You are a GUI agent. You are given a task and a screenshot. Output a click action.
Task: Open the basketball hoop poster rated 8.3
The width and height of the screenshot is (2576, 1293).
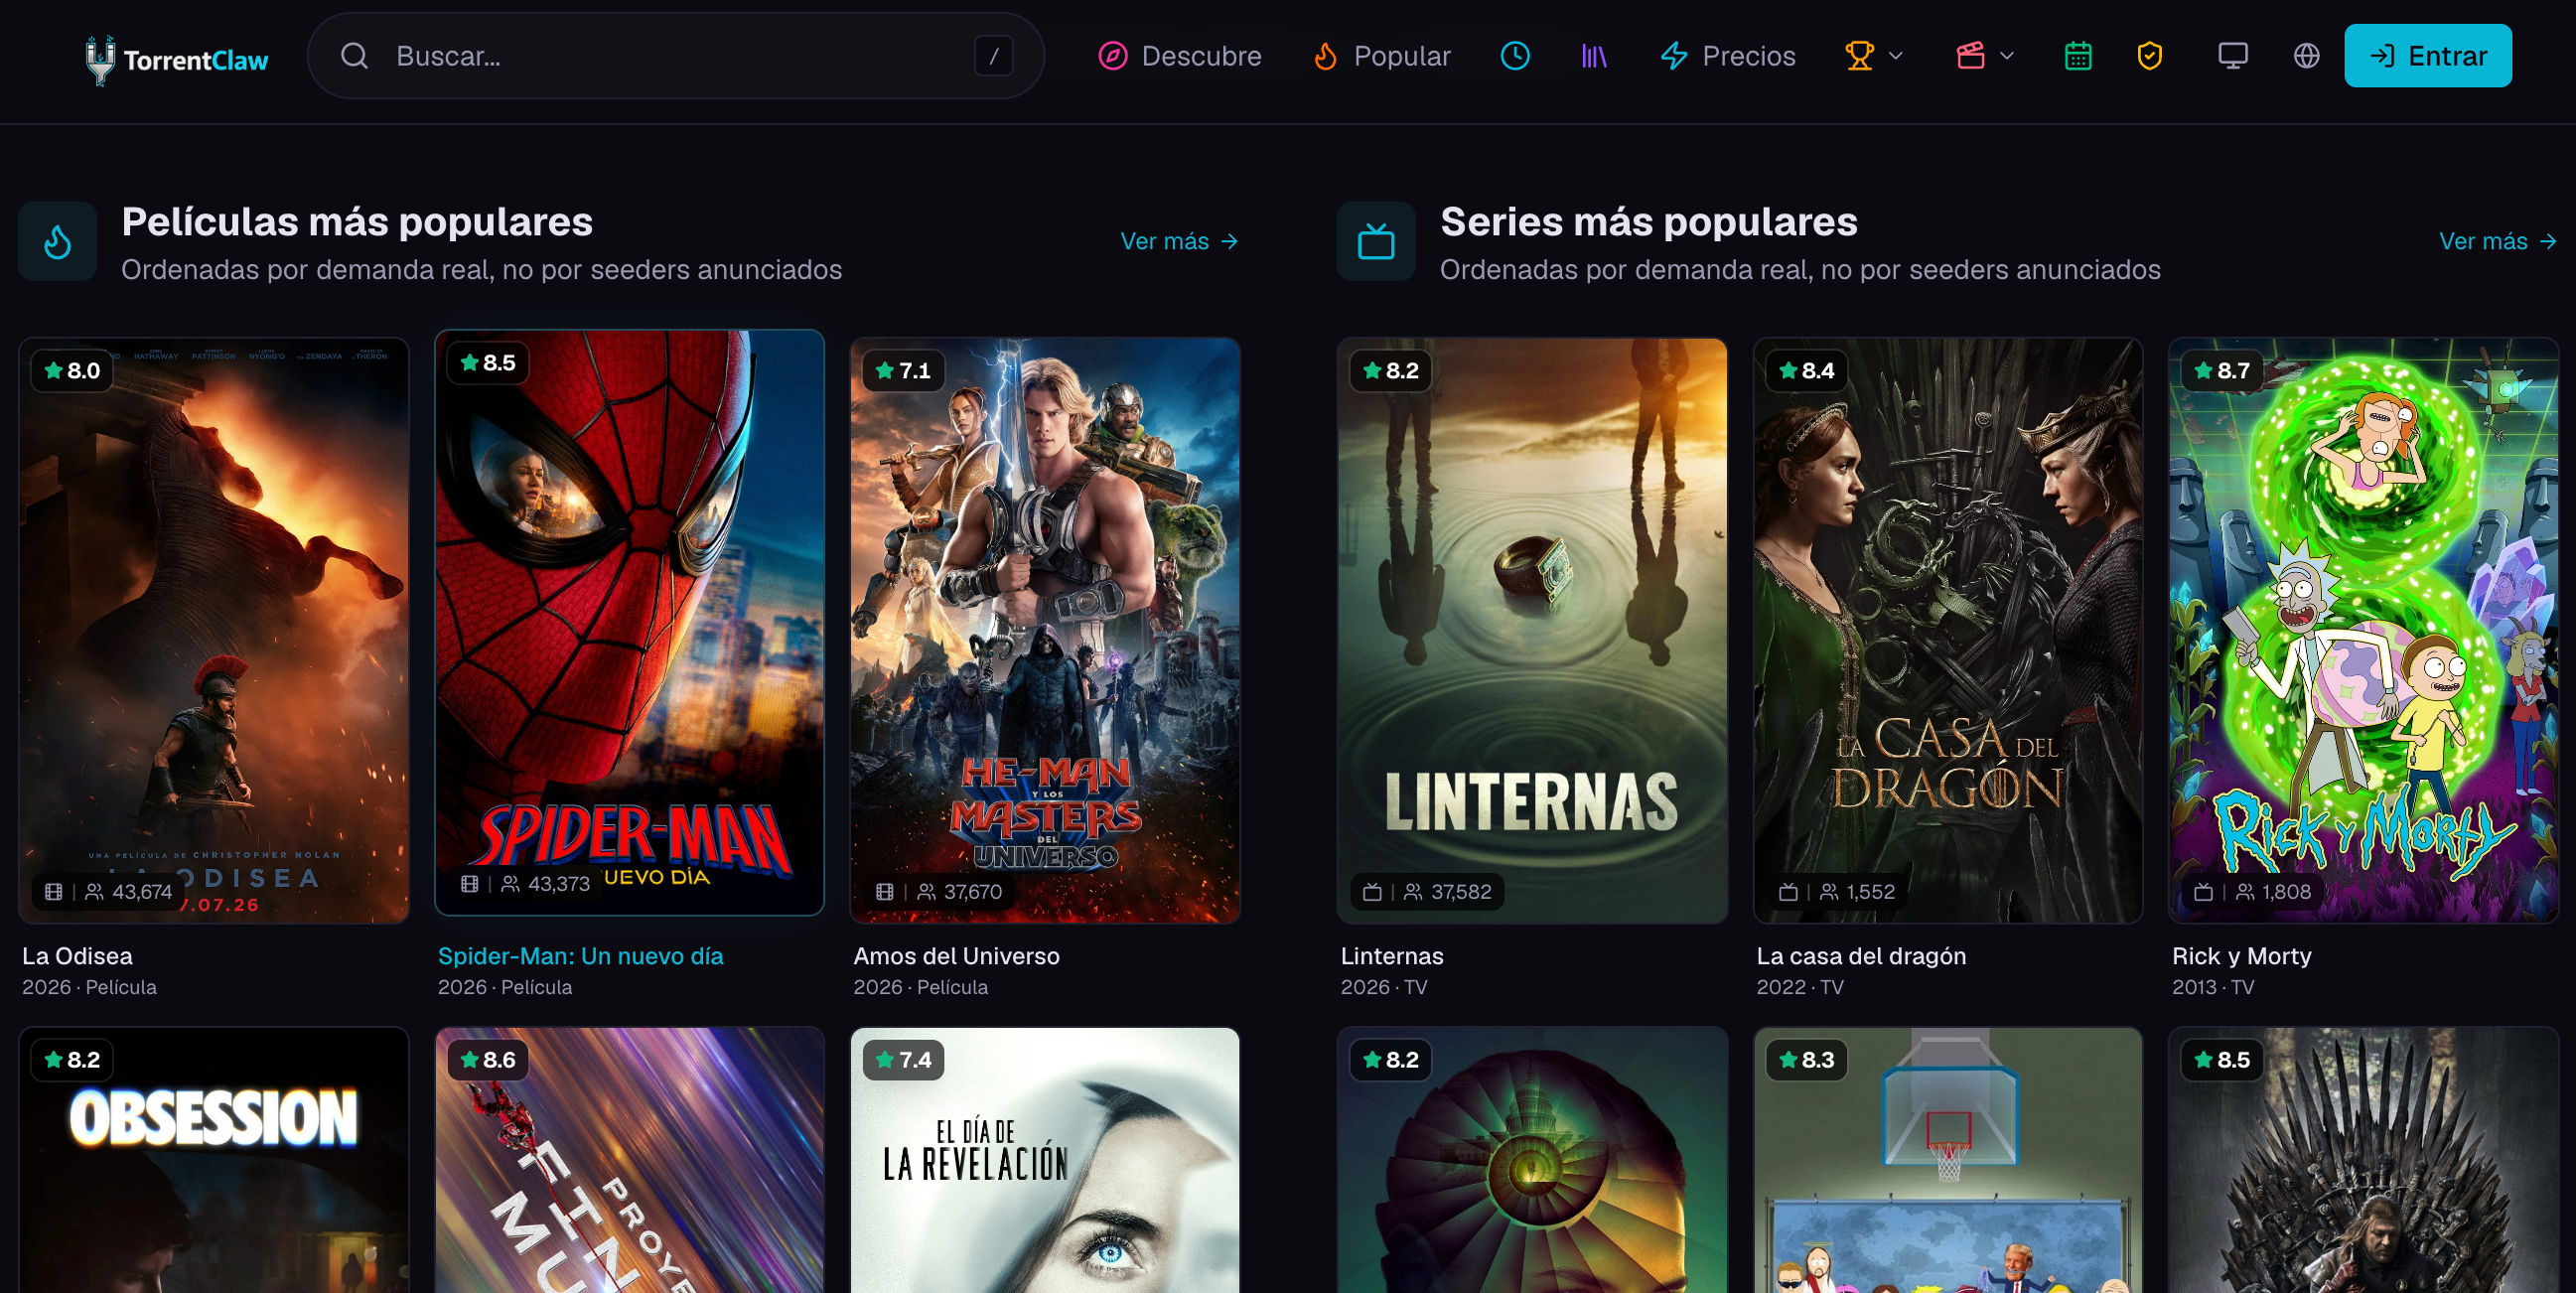click(x=1948, y=1160)
